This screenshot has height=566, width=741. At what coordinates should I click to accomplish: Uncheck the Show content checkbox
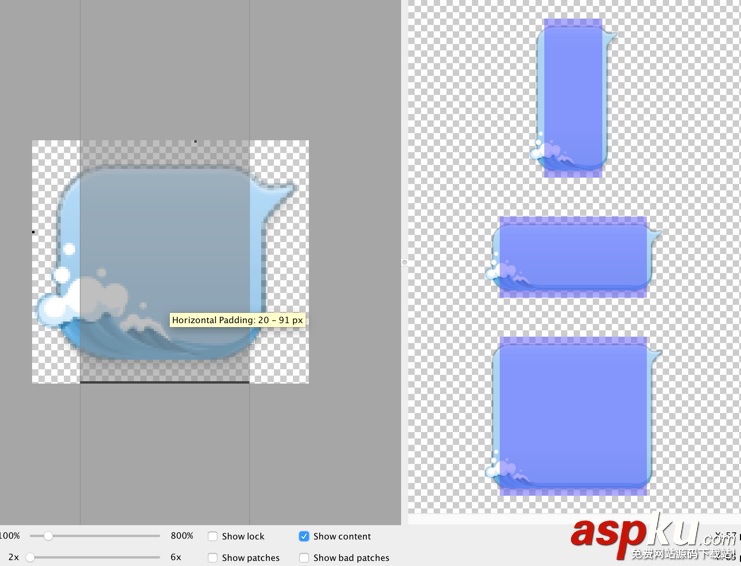pyautogui.click(x=304, y=536)
